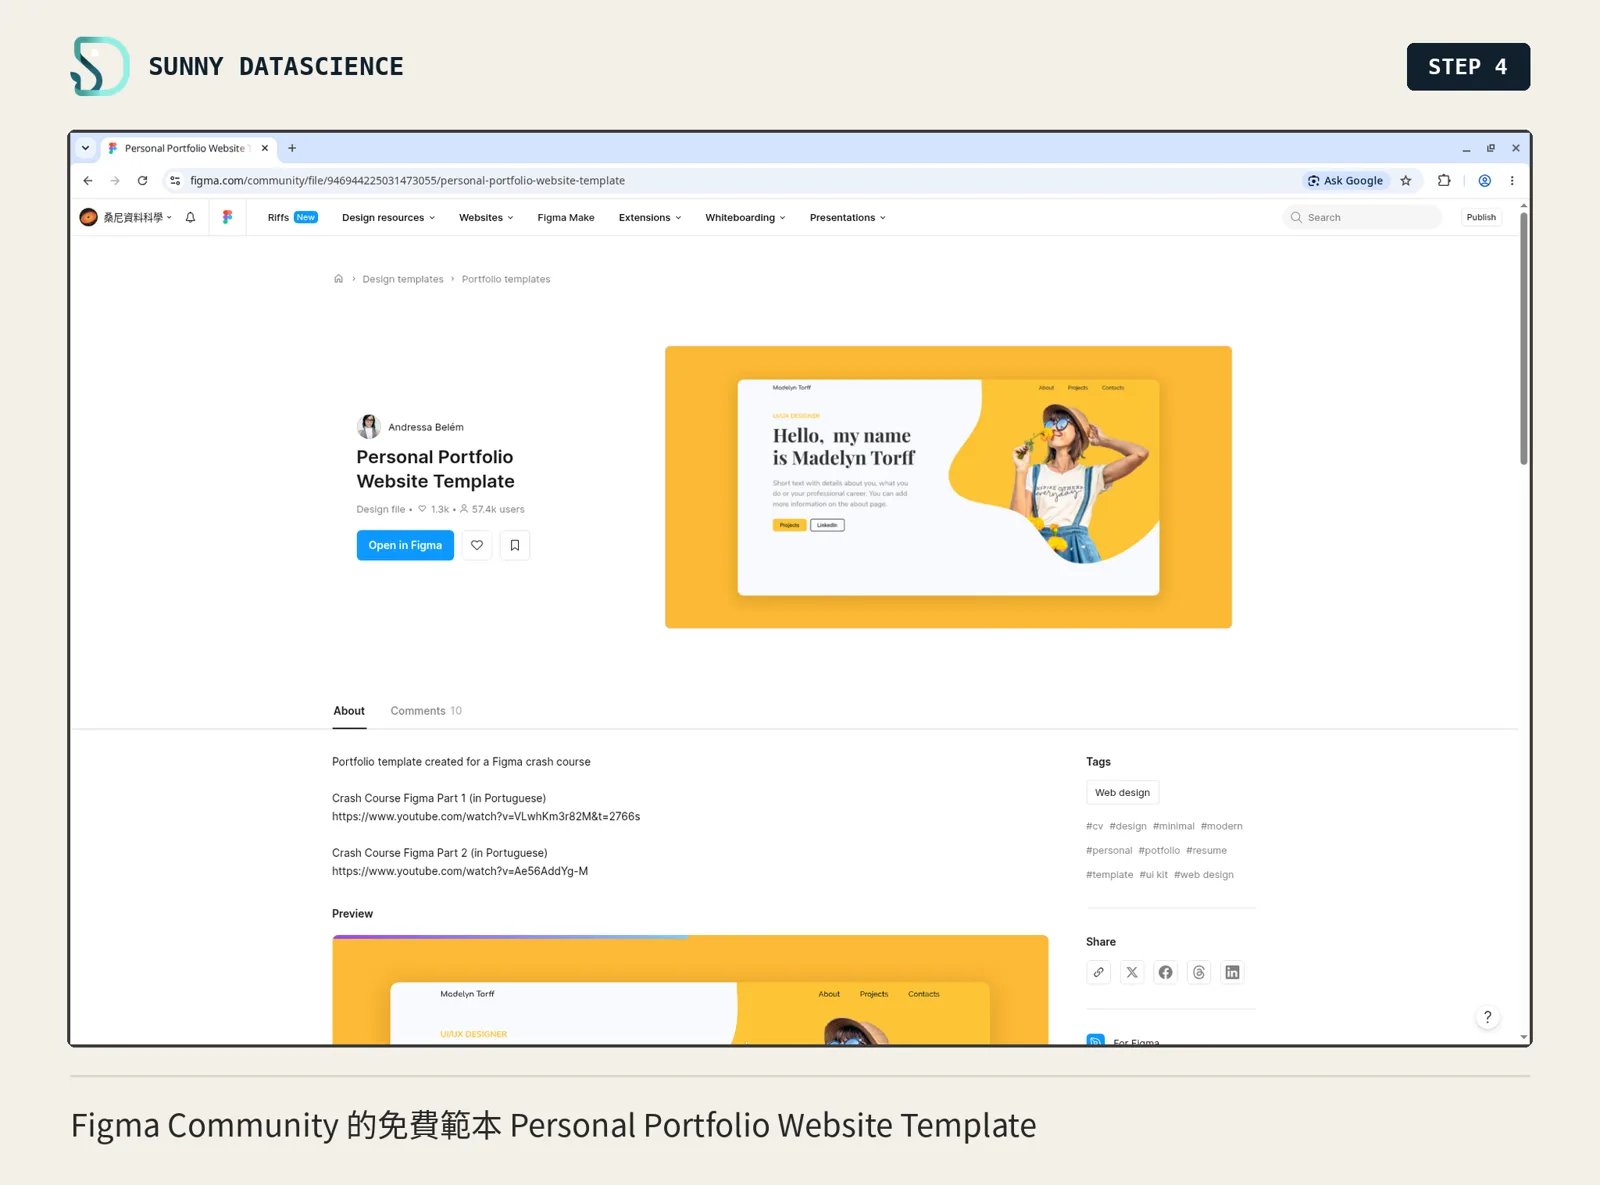Click the Preview image below About text

[690, 990]
